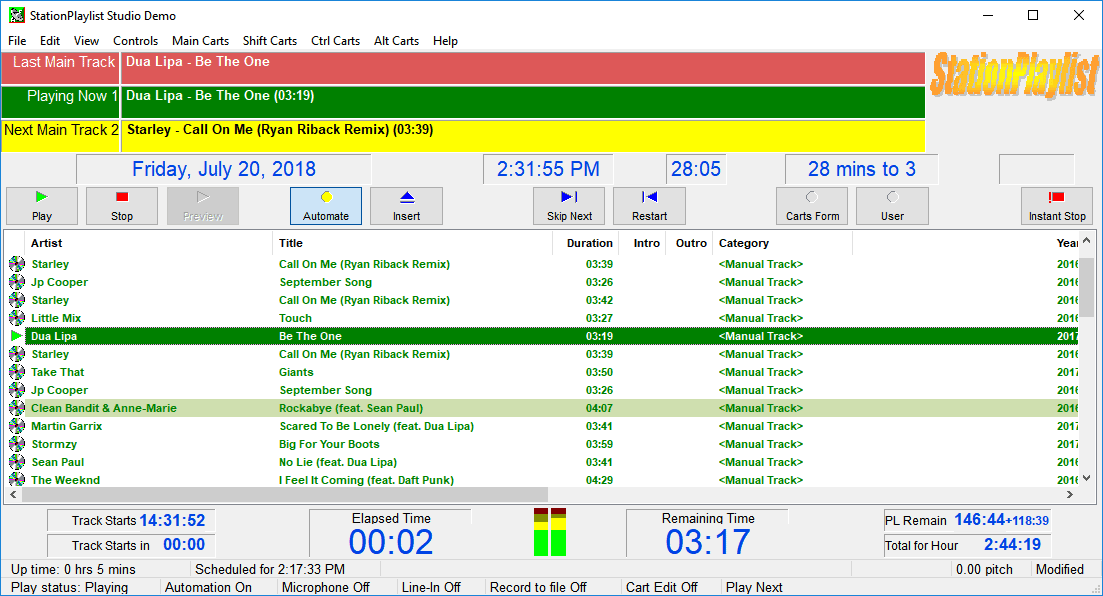Click the Insert eject-arrow button

point(406,206)
